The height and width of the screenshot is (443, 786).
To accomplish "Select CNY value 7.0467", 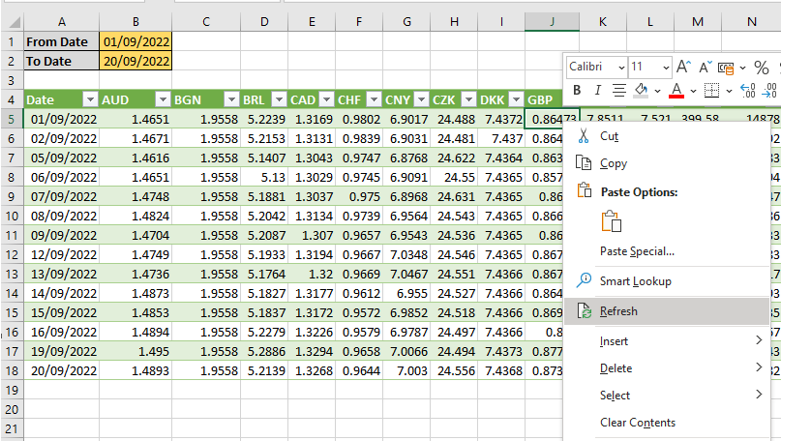I will [x=407, y=274].
